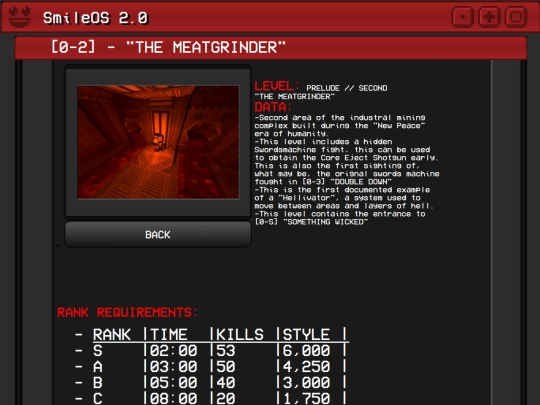Screen dimensions: 540x405
Task: Click the "Hellivator" description line
Action: [x=338, y=198]
